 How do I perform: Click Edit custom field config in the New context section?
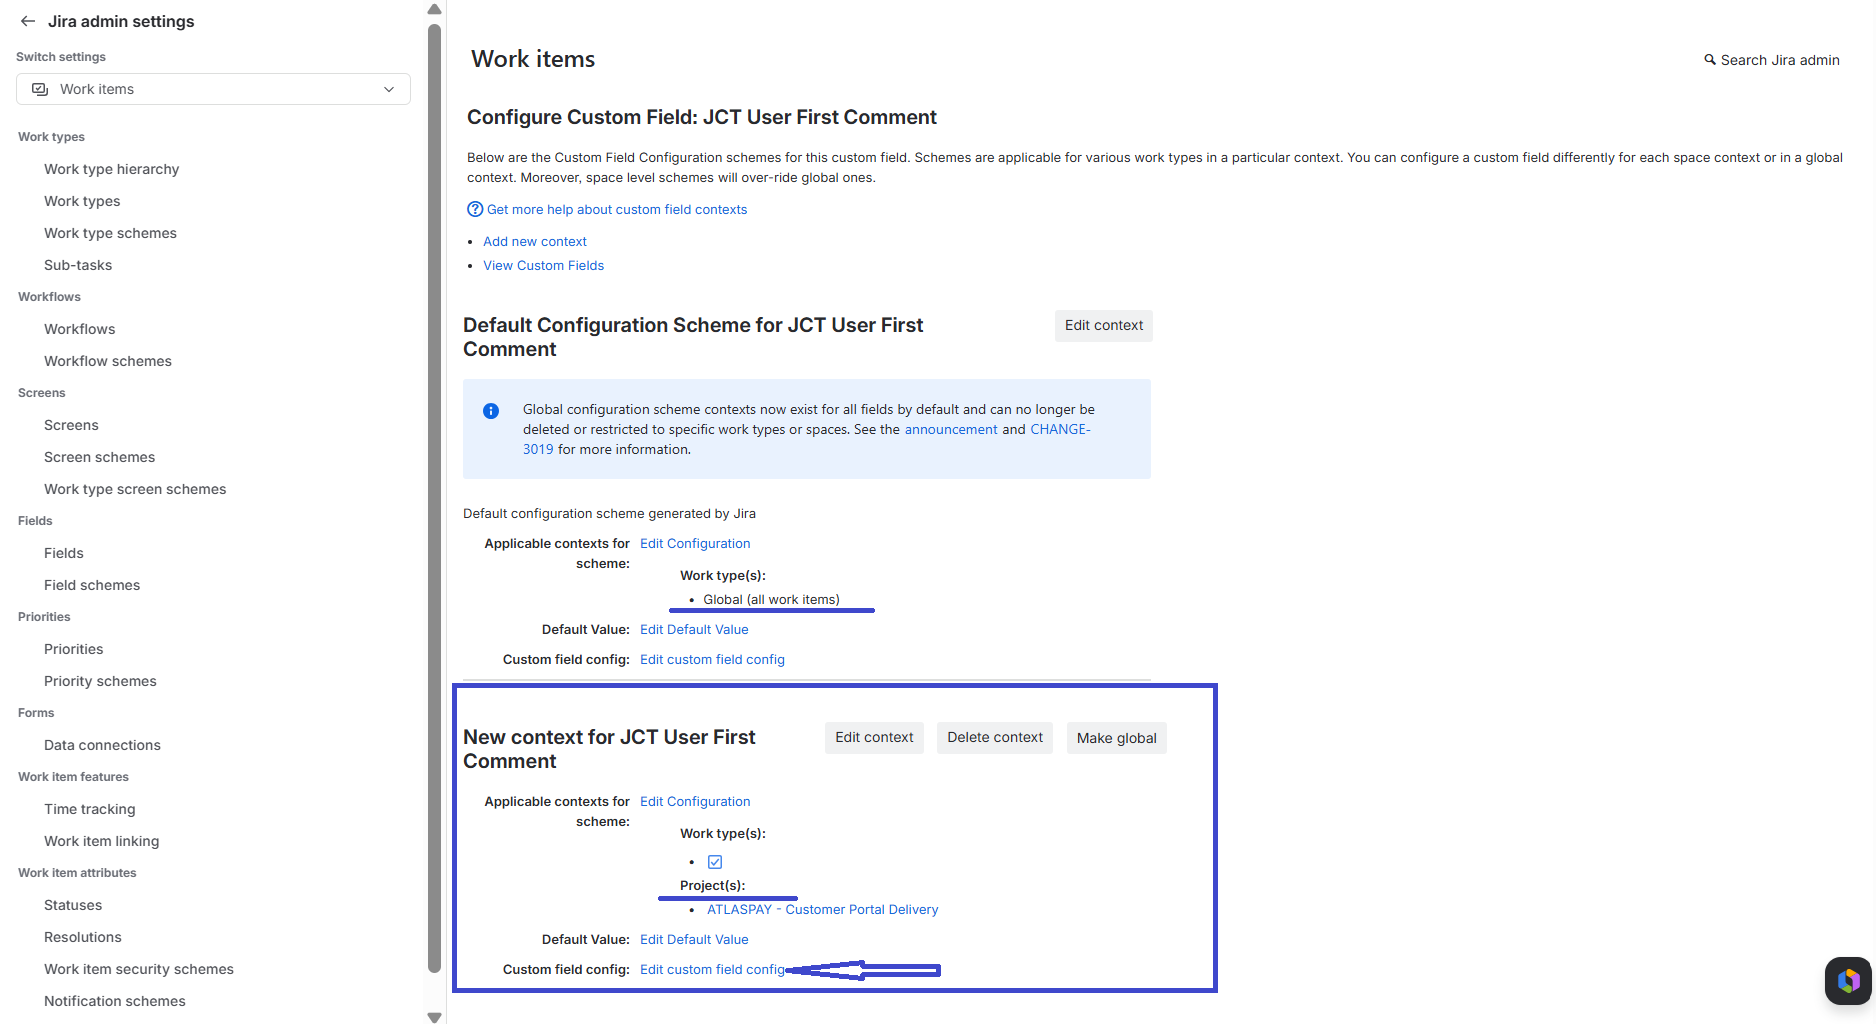(712, 969)
